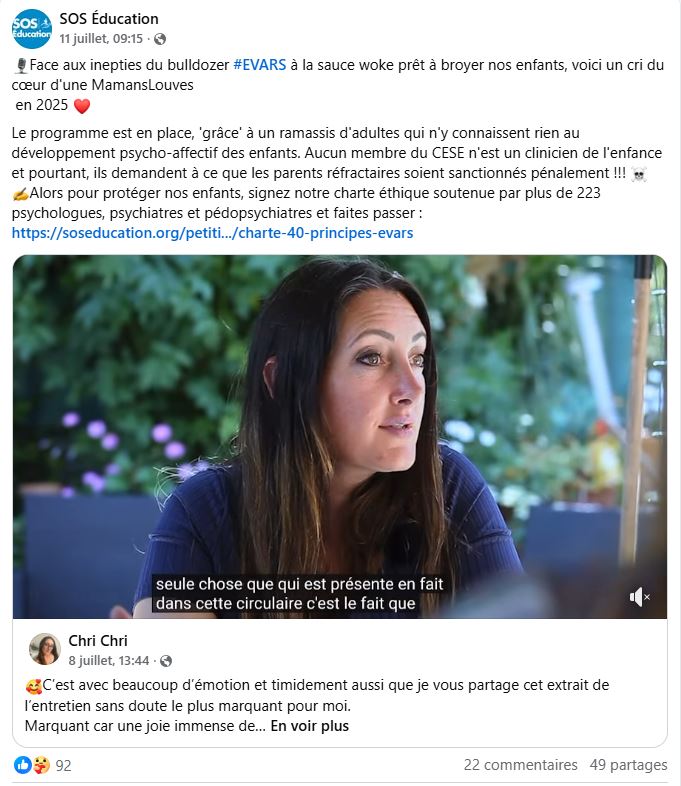The image size is (681, 786).
Task: Open the 8 juillet, 13:44 timestamp
Action: tap(109, 661)
